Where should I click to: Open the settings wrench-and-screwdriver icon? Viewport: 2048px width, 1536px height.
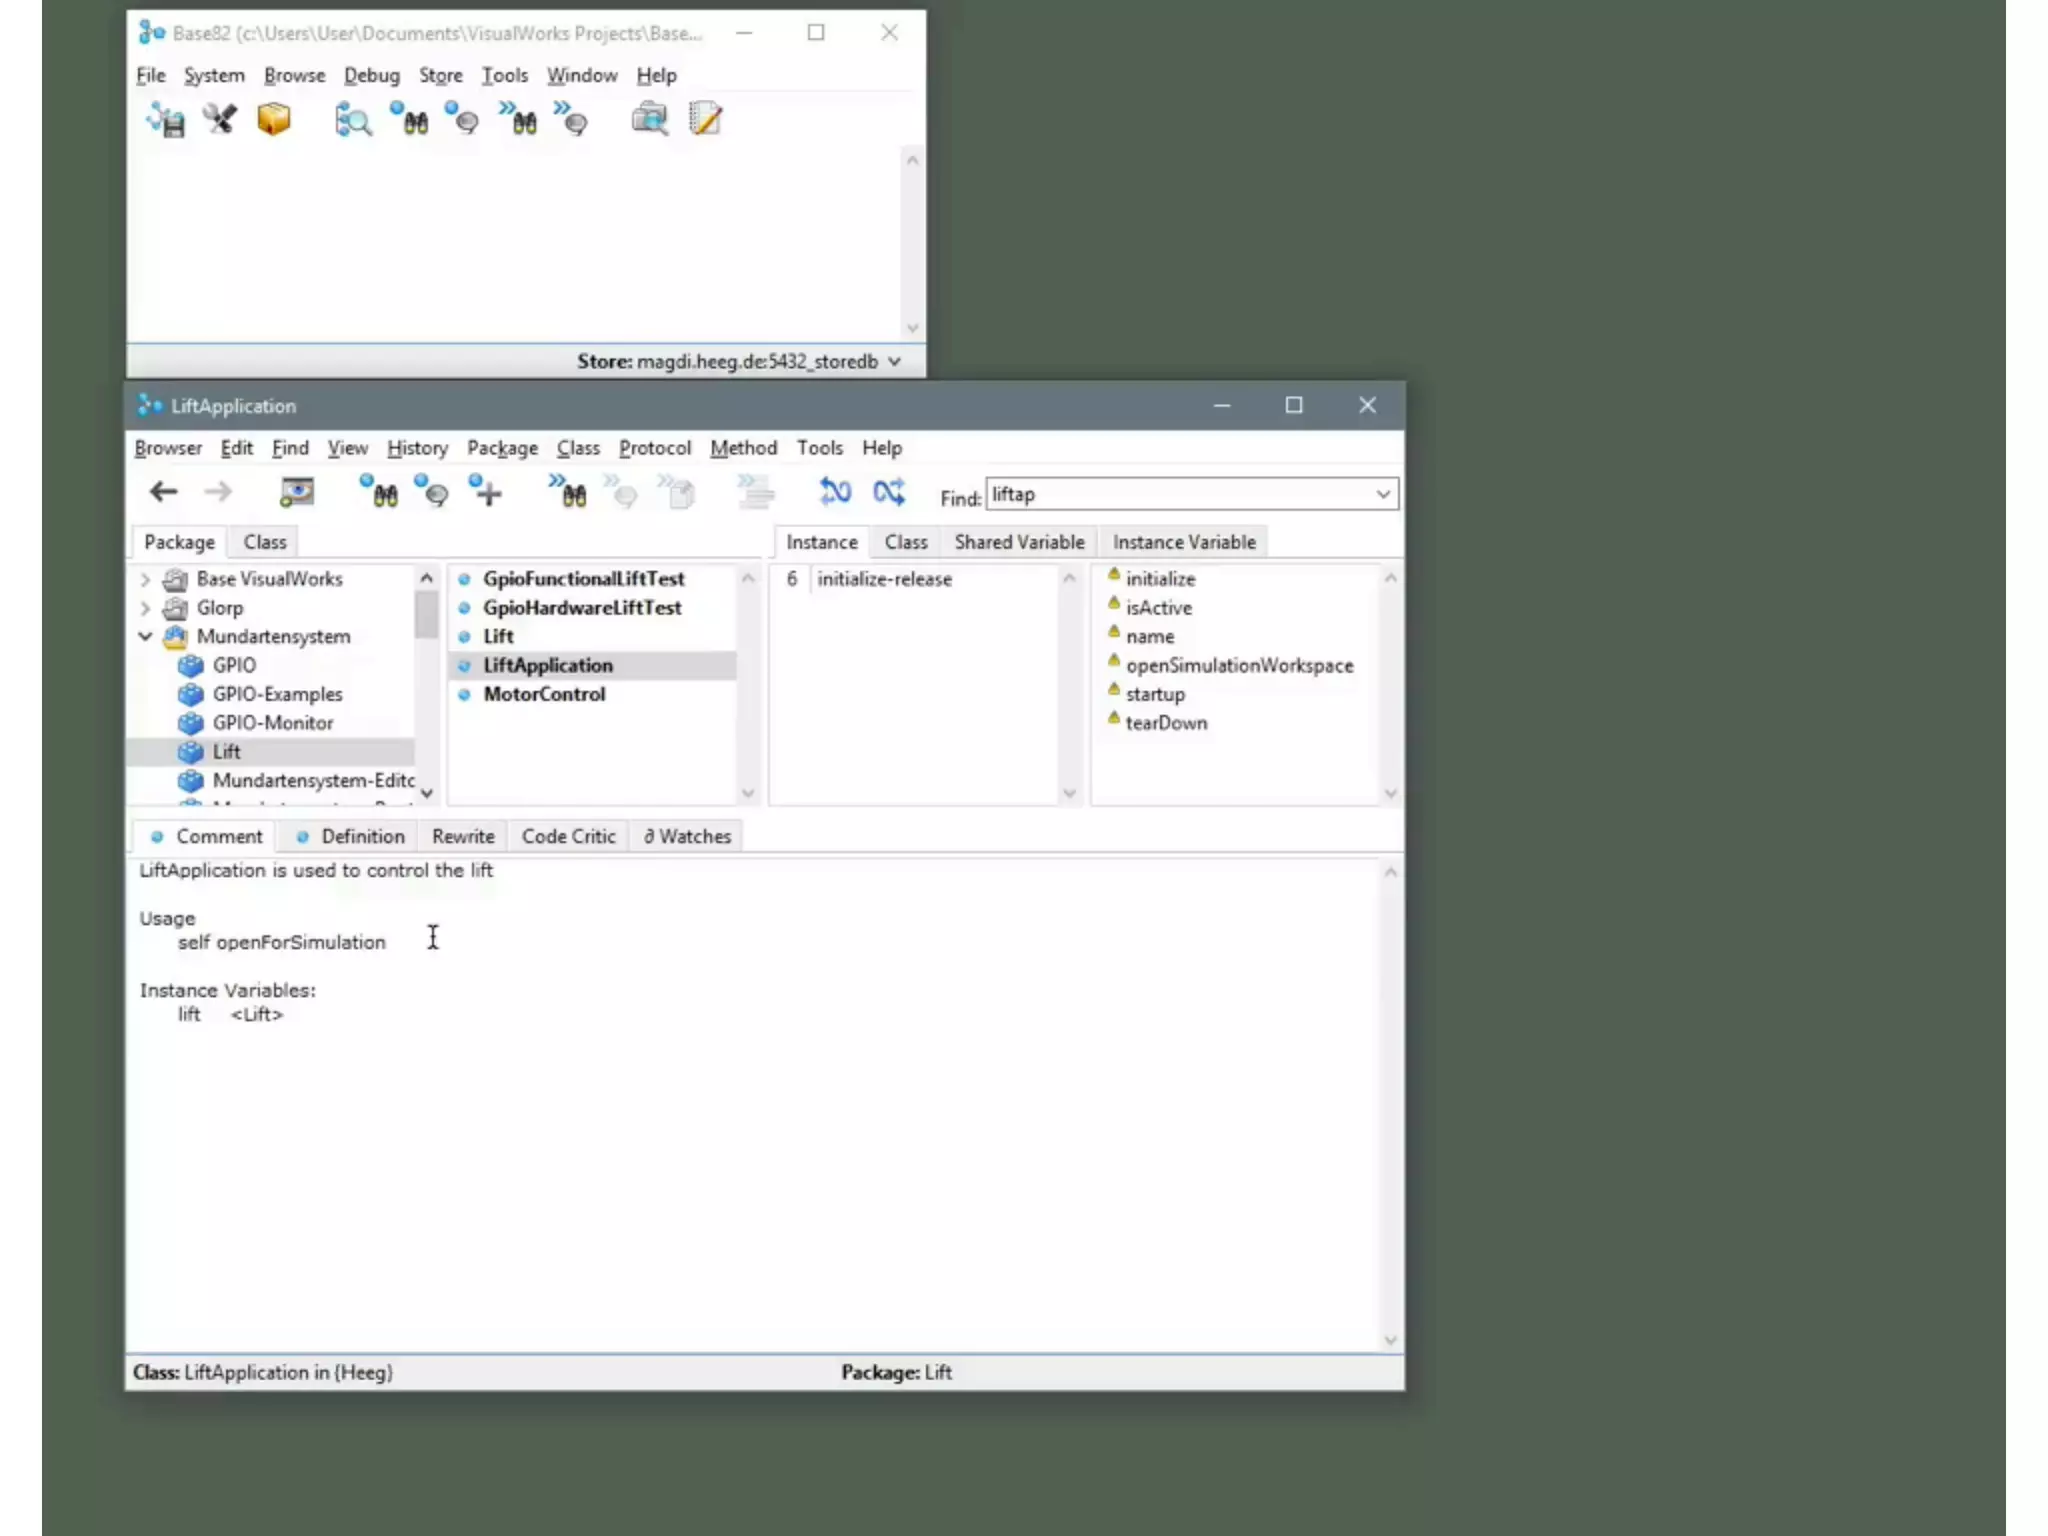(219, 120)
